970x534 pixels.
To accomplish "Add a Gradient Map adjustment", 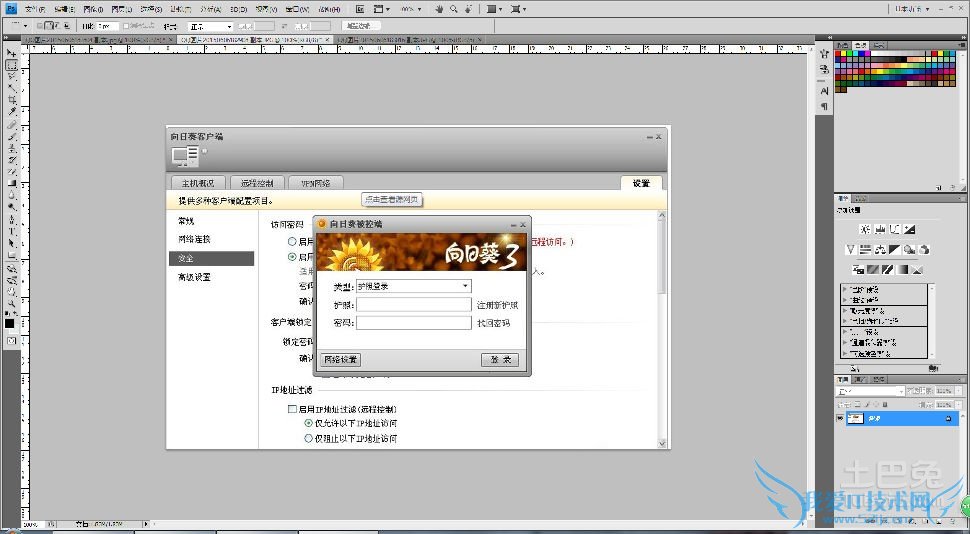I will pyautogui.click(x=902, y=270).
